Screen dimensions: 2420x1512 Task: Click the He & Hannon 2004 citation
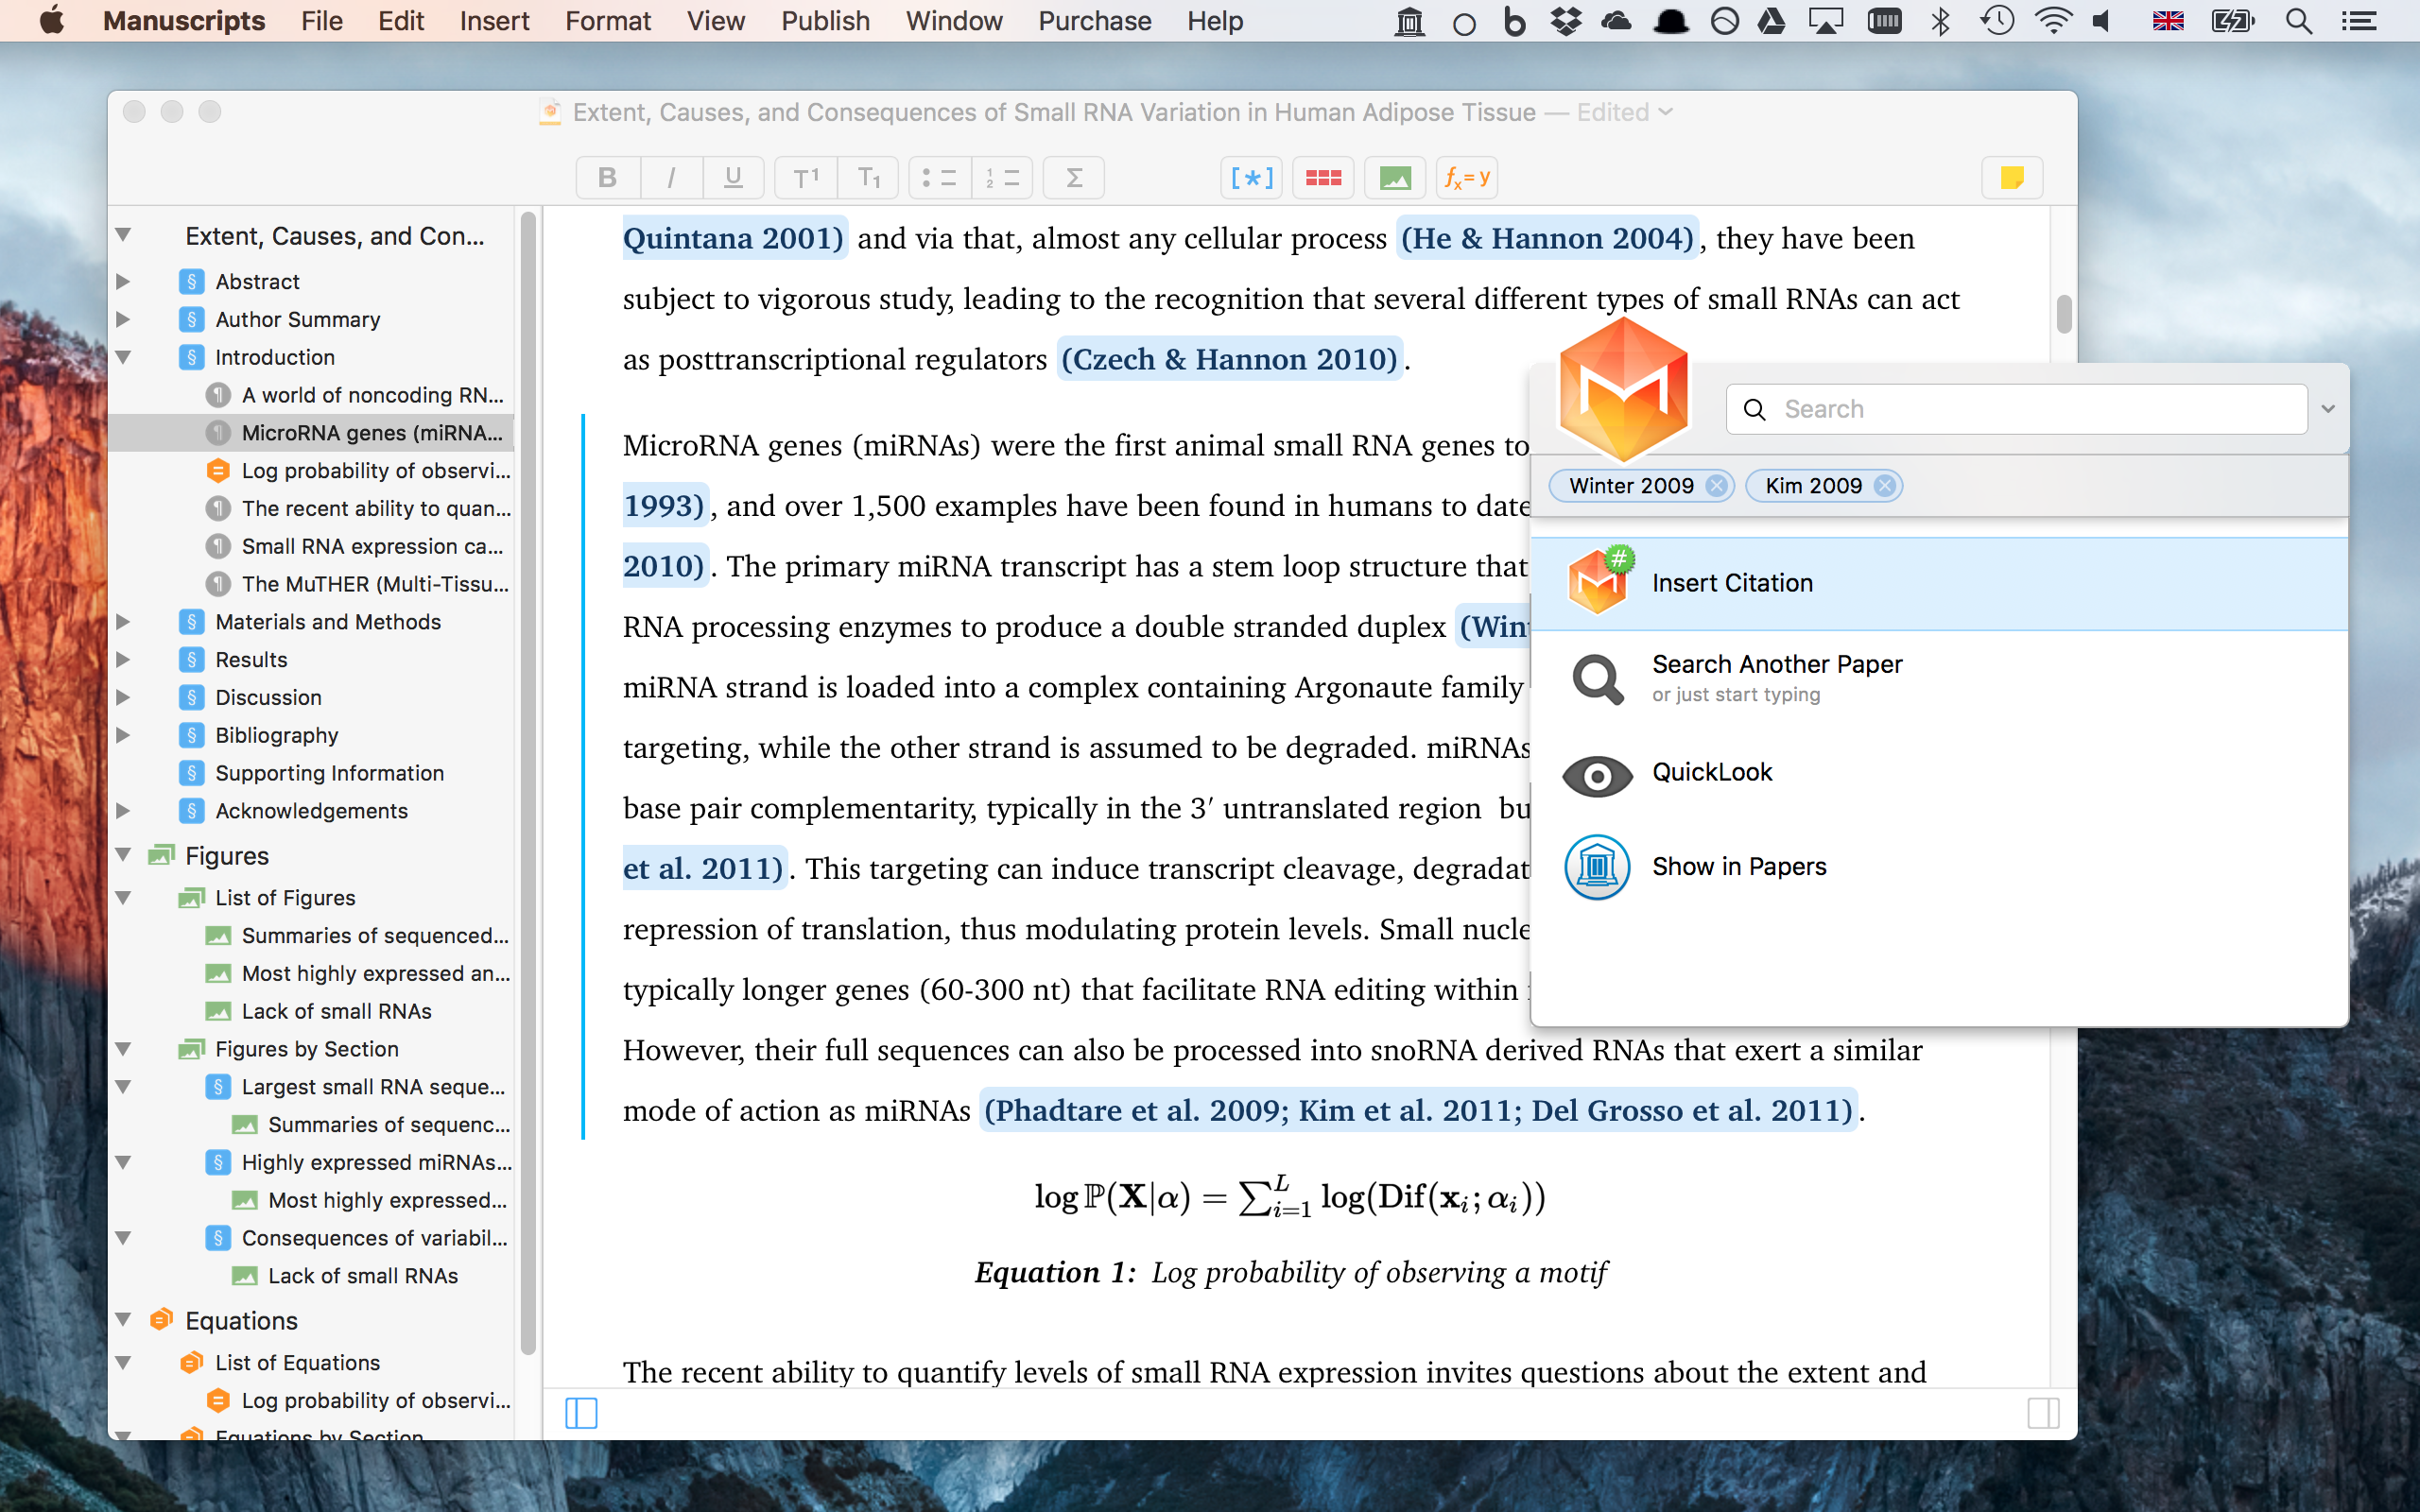1547,238
